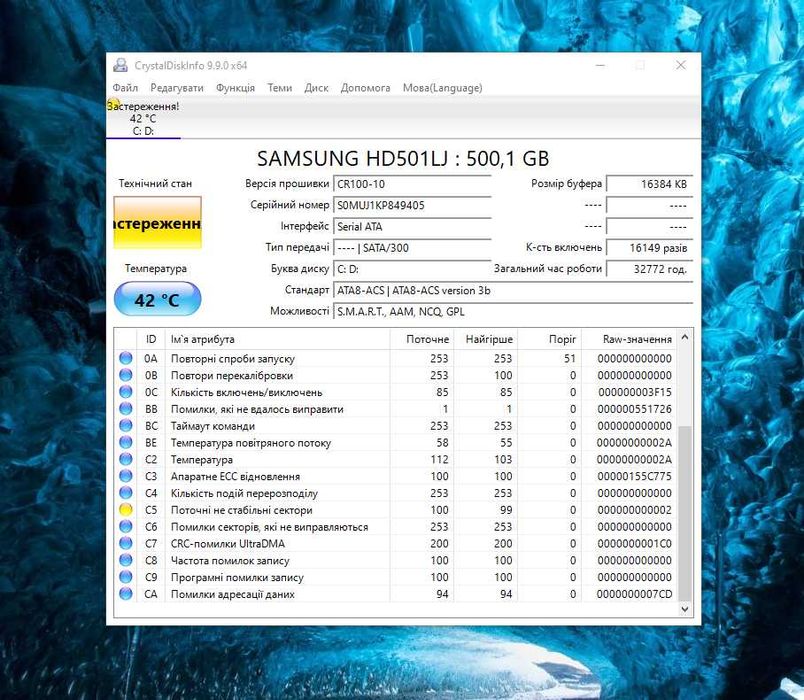
Task: Click the yellow warning icon beside Застереження
Action: point(113,105)
